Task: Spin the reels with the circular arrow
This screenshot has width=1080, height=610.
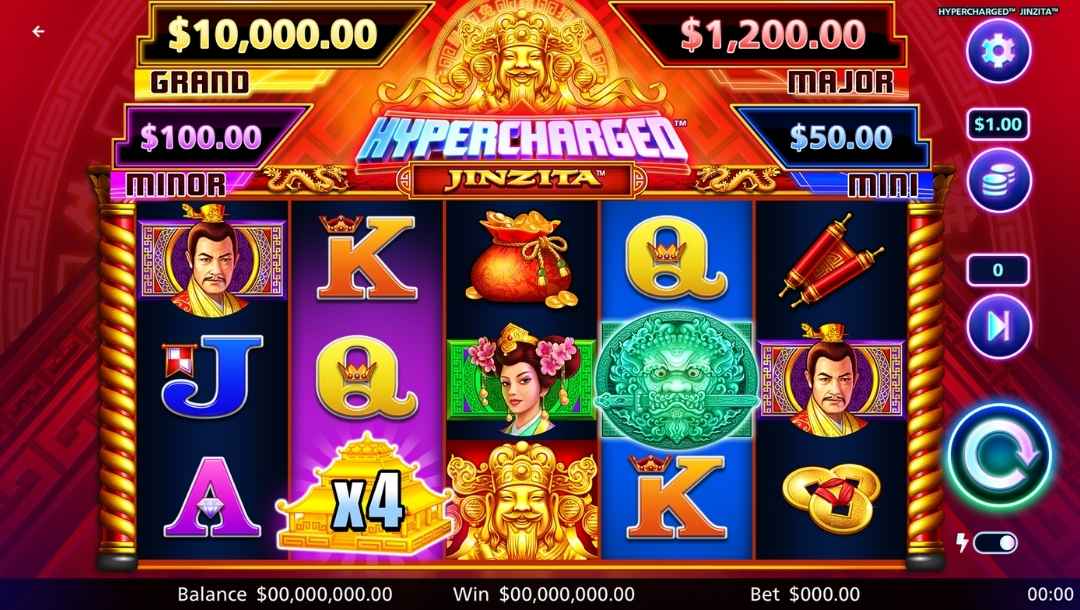Action: pyautogui.click(x=999, y=458)
